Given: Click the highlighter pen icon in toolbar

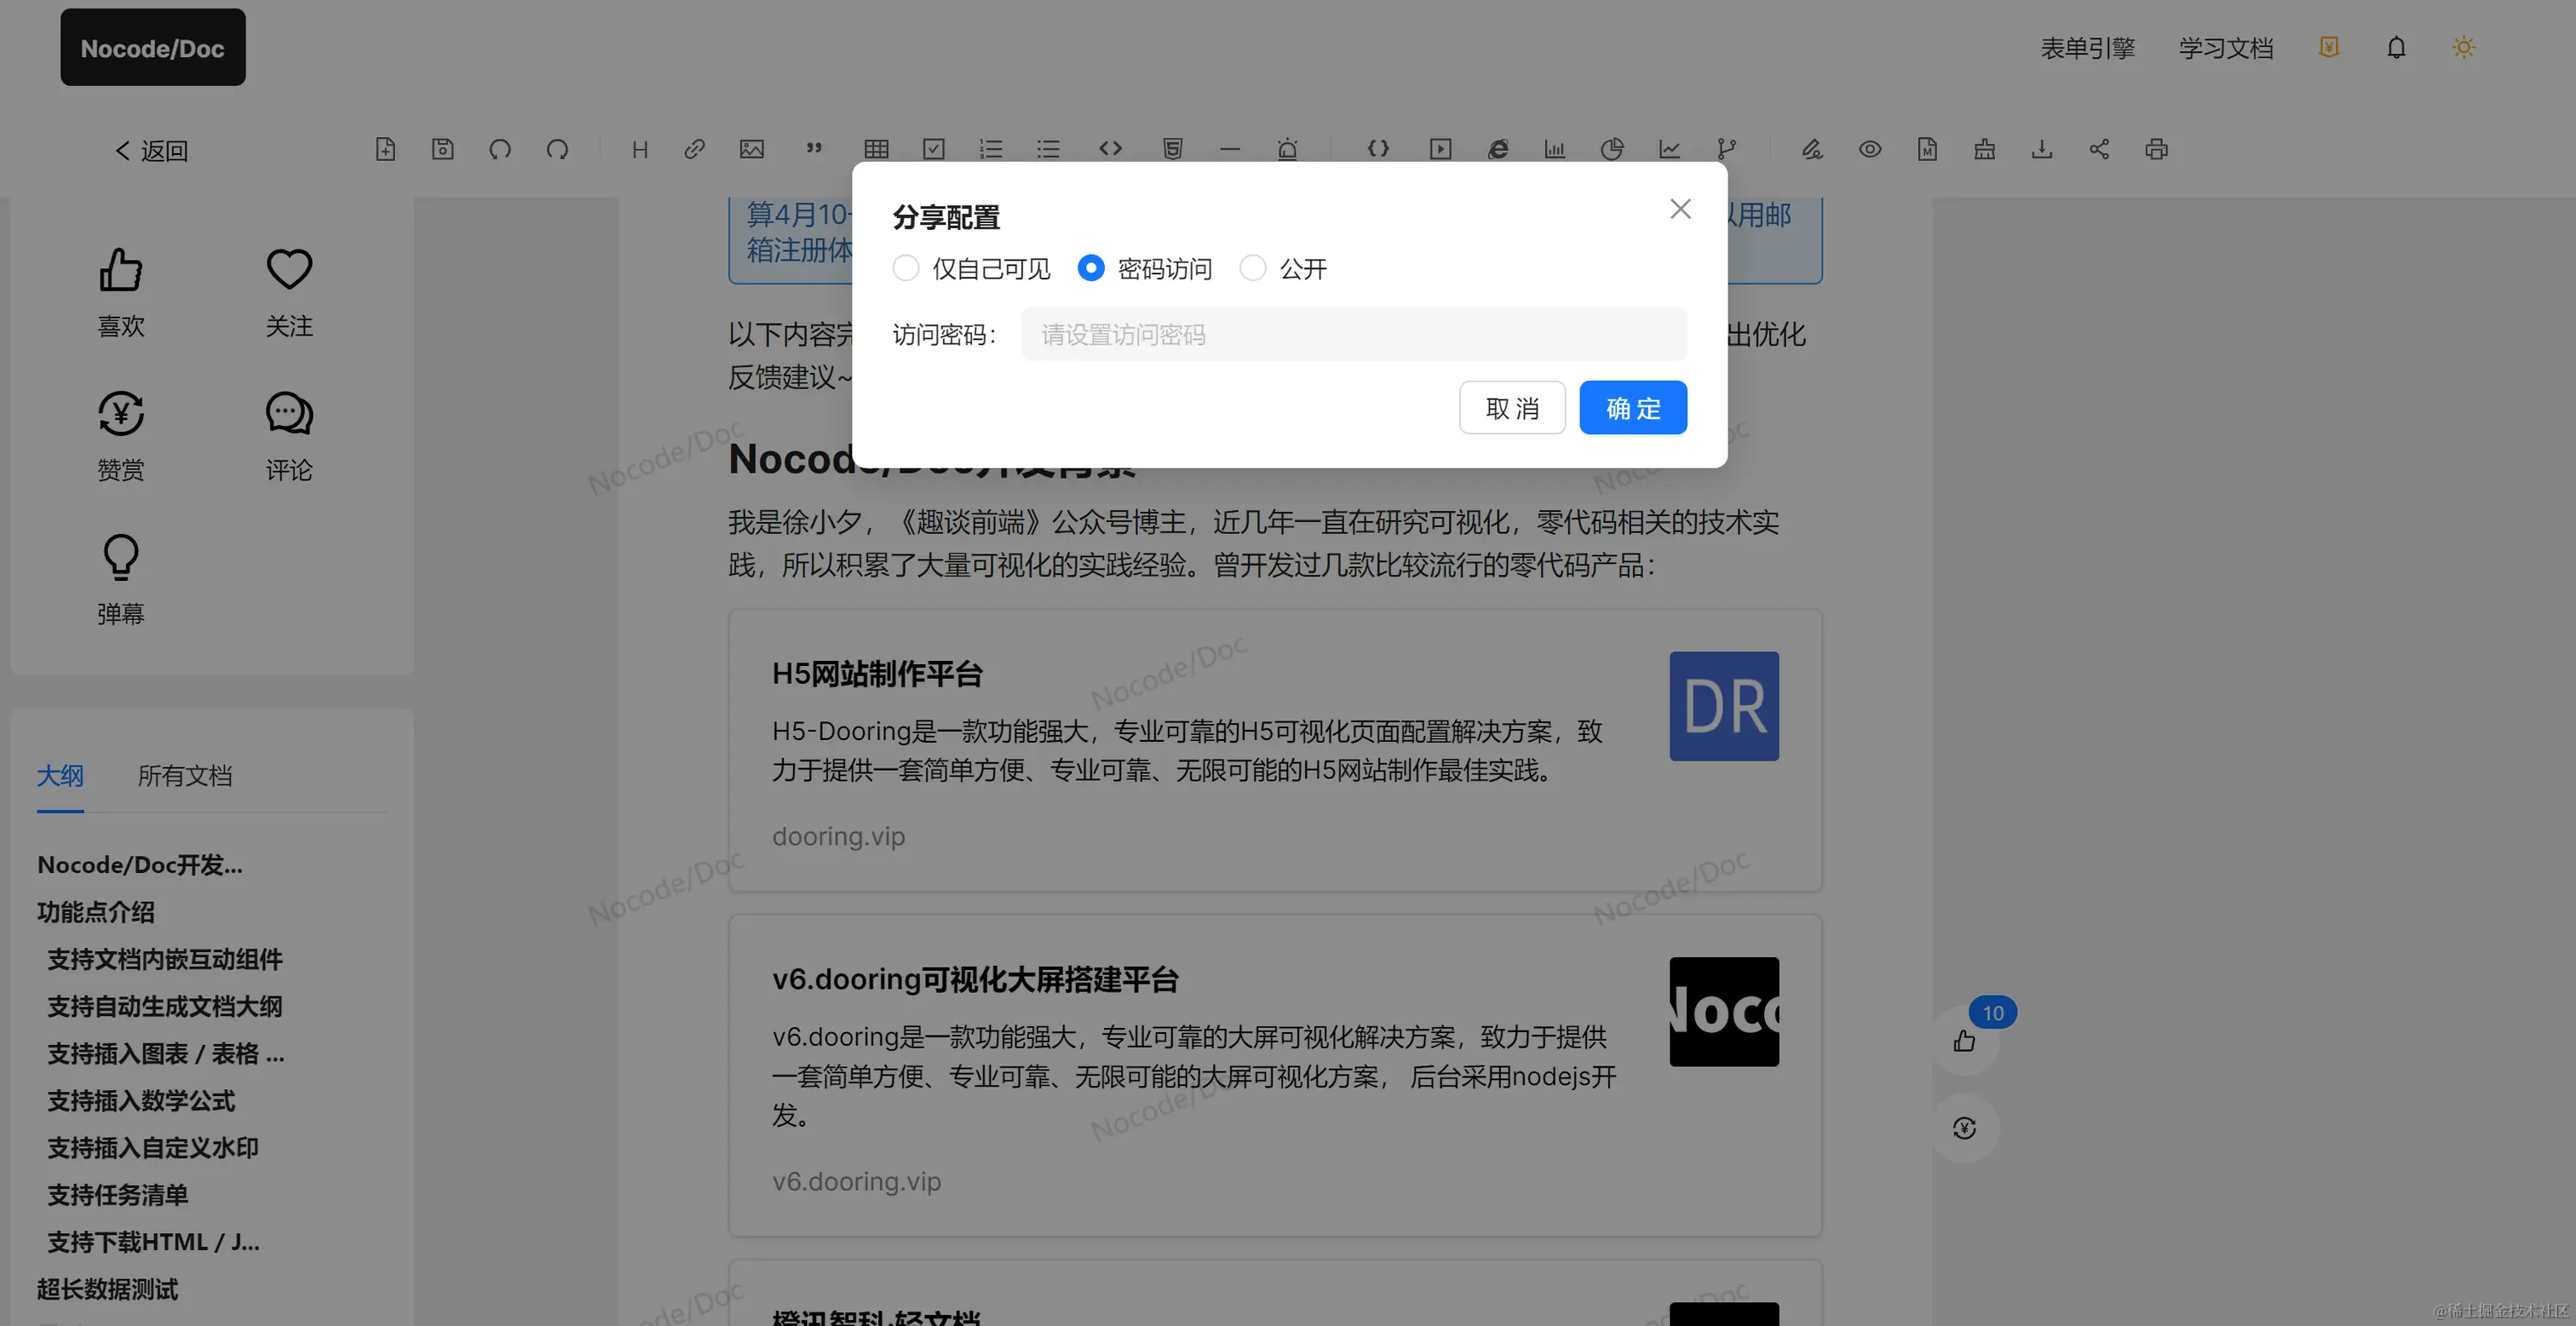Looking at the screenshot, I should 1812,149.
